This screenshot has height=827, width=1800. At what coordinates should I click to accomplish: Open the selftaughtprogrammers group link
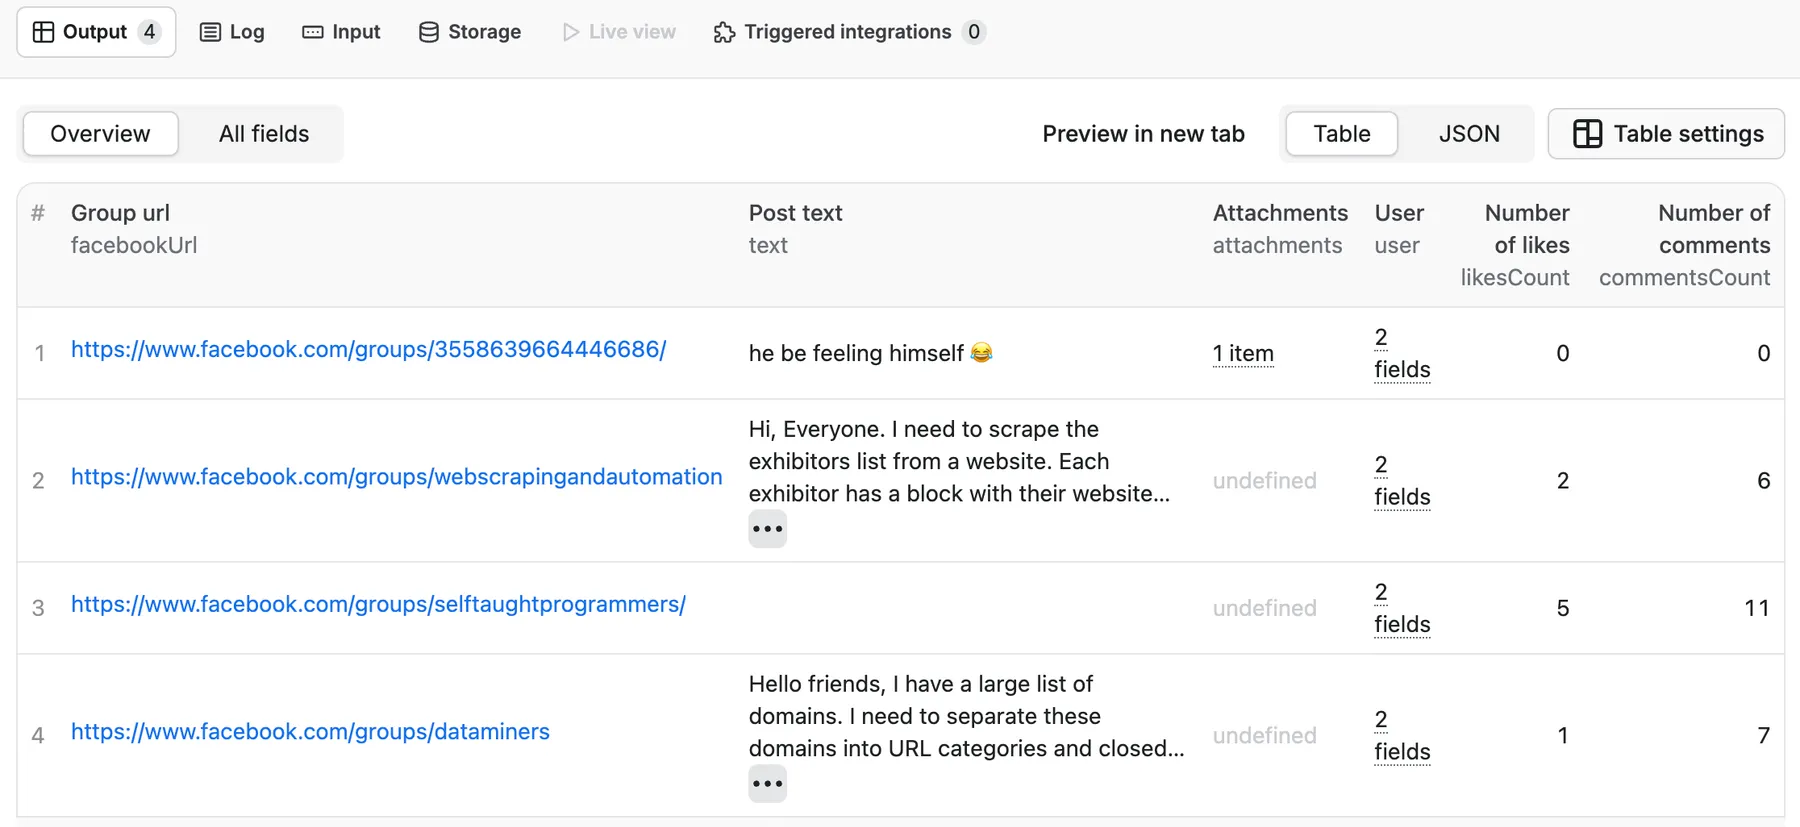pyautogui.click(x=378, y=604)
